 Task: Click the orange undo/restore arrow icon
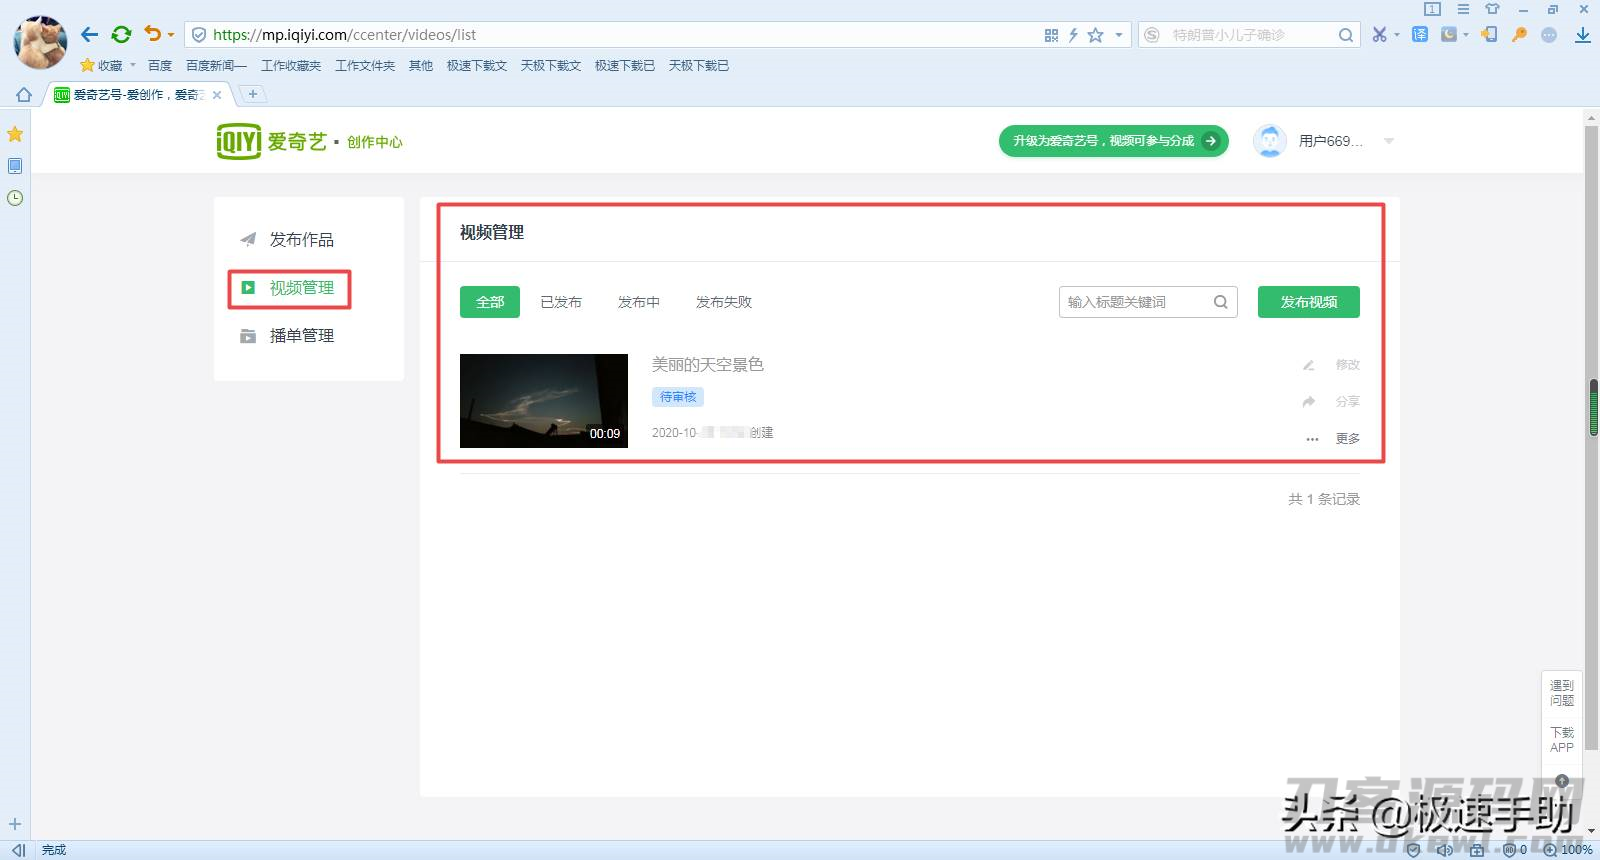152,34
